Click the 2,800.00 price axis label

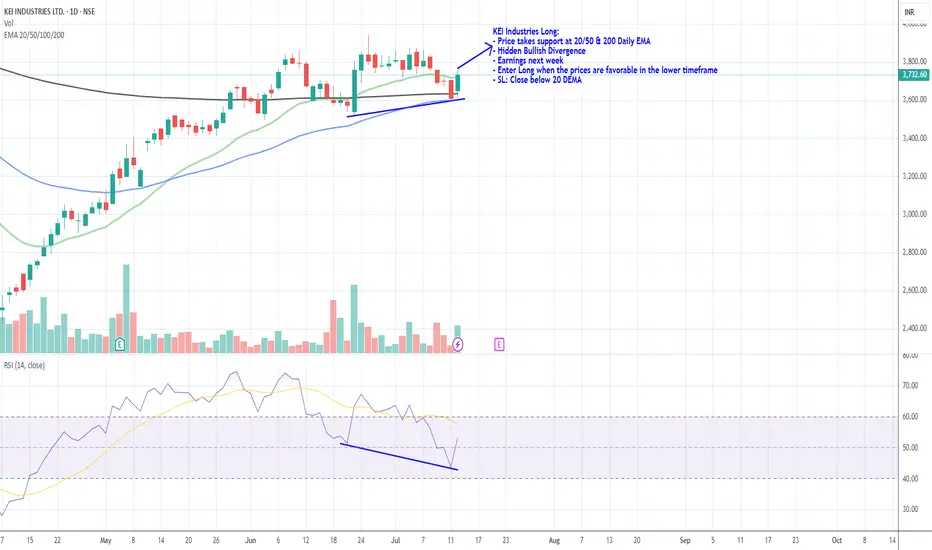pyautogui.click(x=915, y=252)
